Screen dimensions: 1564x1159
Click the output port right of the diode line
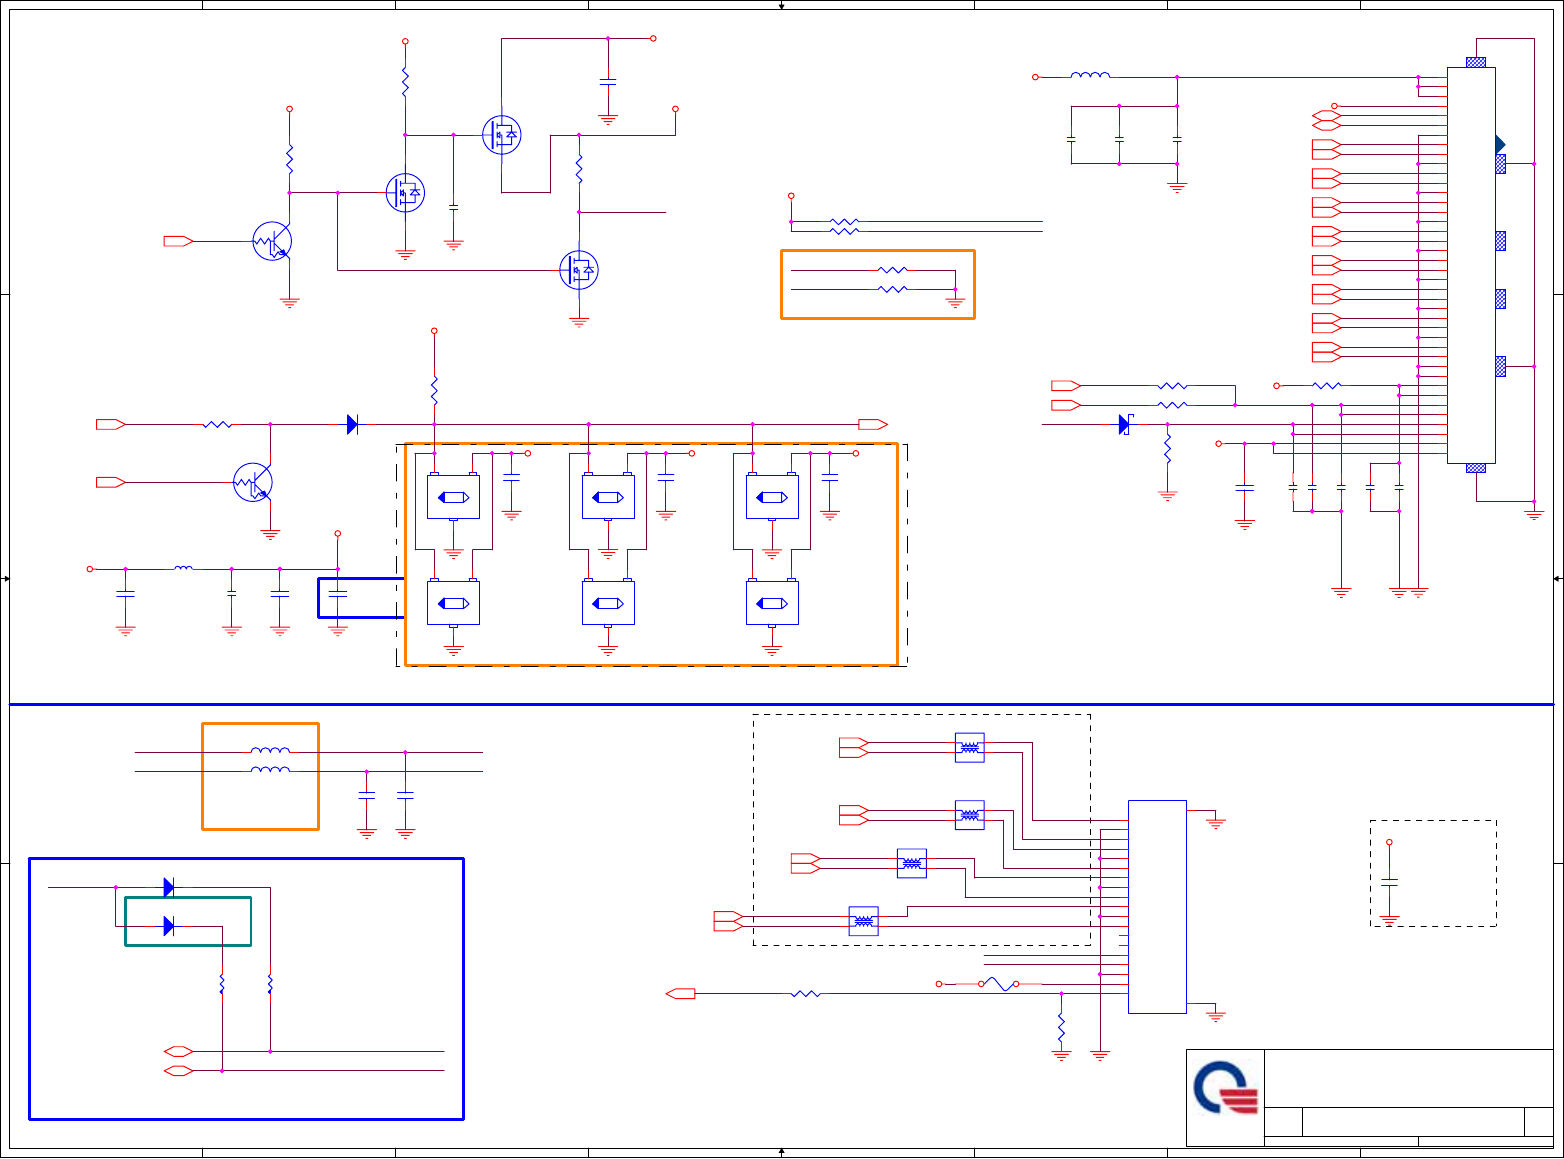[x=873, y=425]
